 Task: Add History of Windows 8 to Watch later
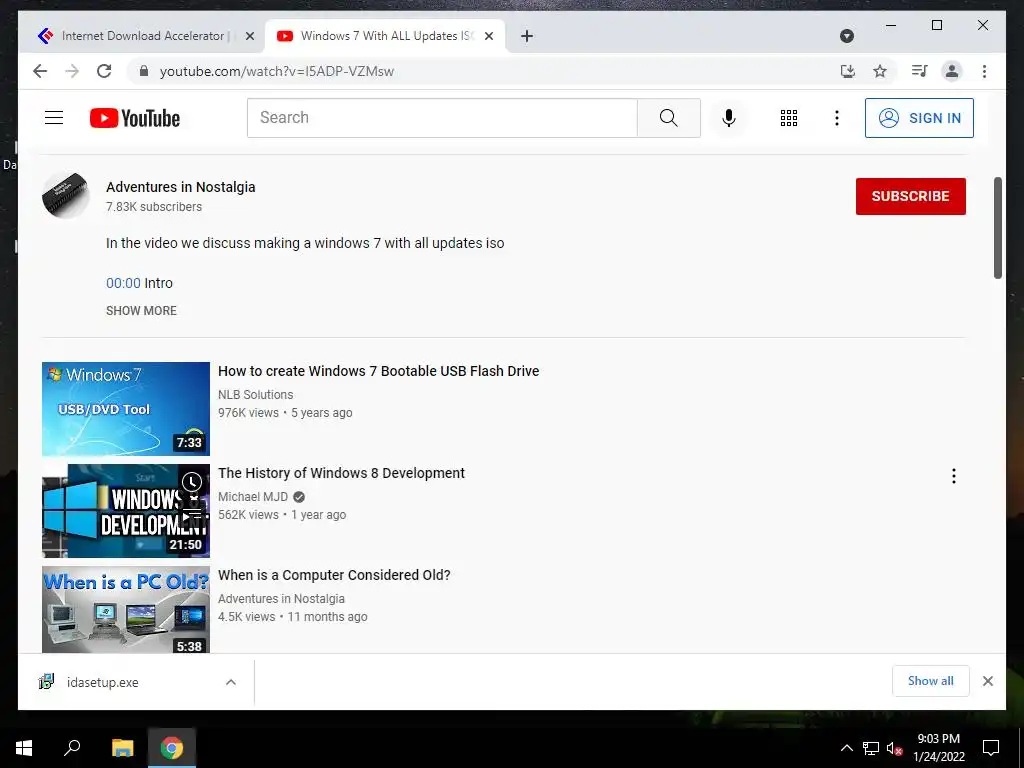191,482
